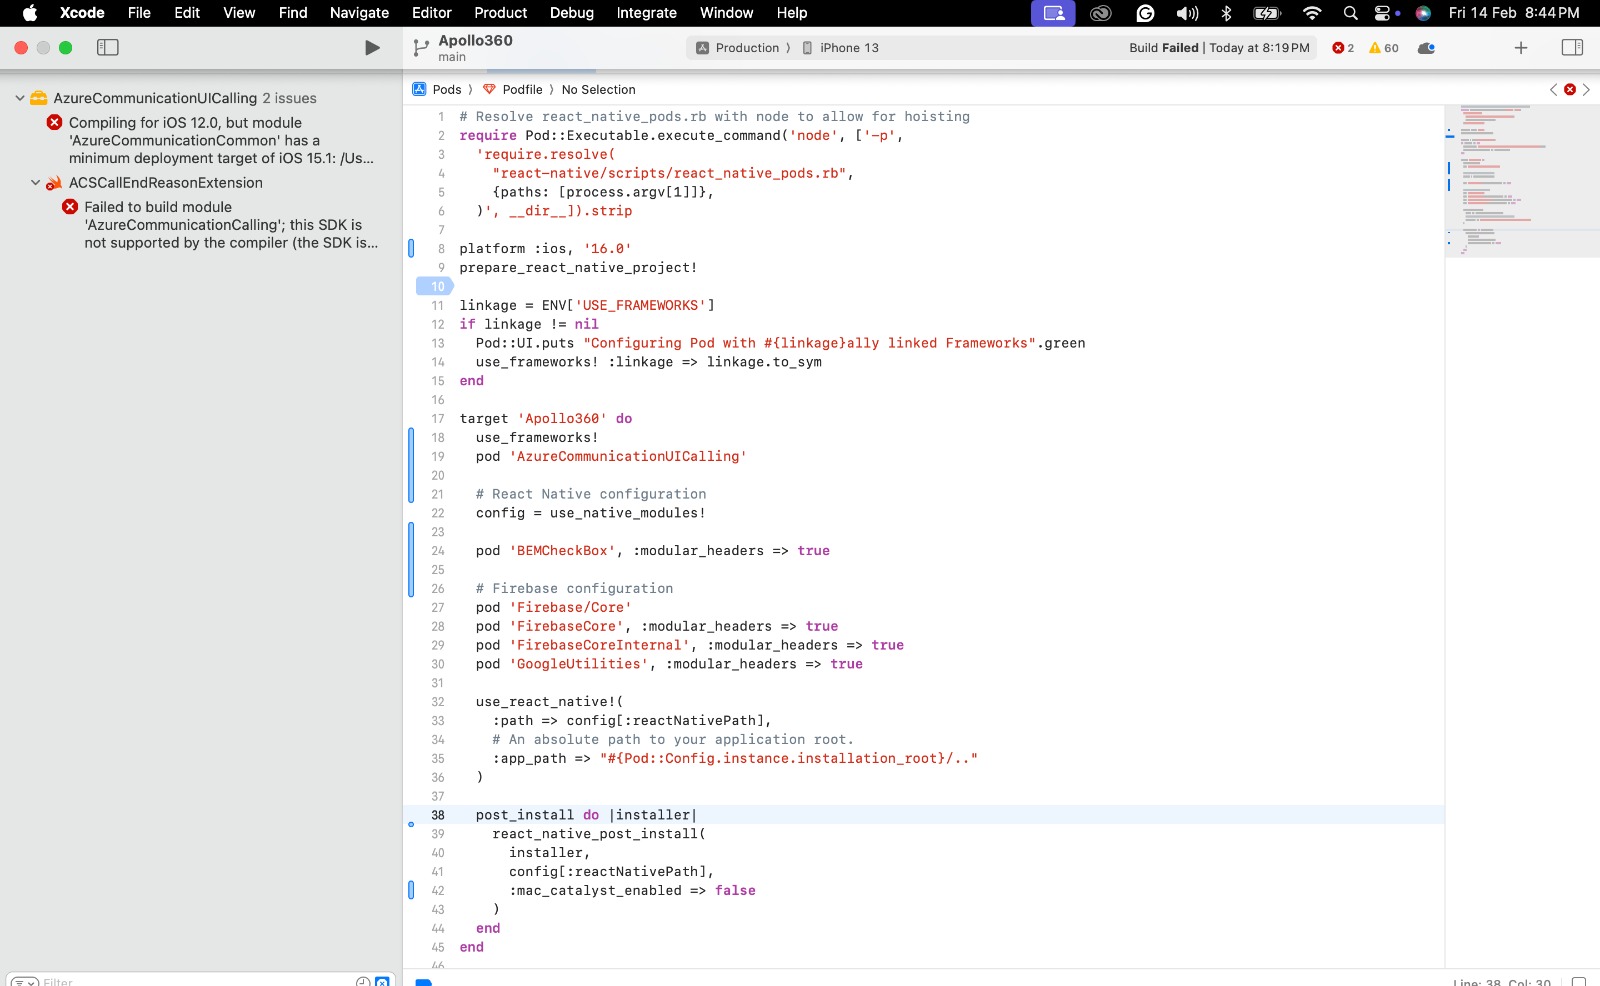This screenshot has width=1600, height=986.
Task: Click 'AzureCommunicationUICalling' pod string on line 19
Action: click(628, 457)
